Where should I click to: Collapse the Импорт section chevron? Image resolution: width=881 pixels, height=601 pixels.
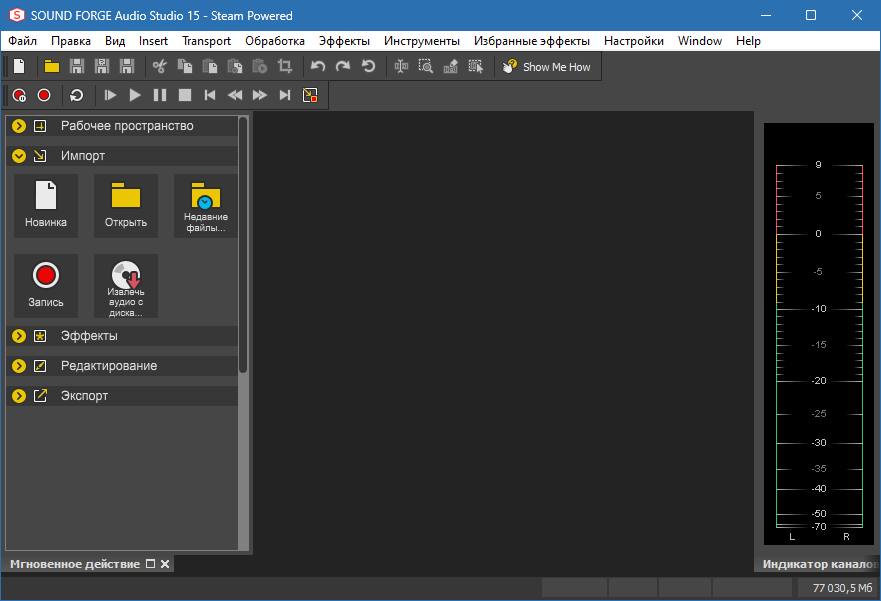[x=19, y=156]
